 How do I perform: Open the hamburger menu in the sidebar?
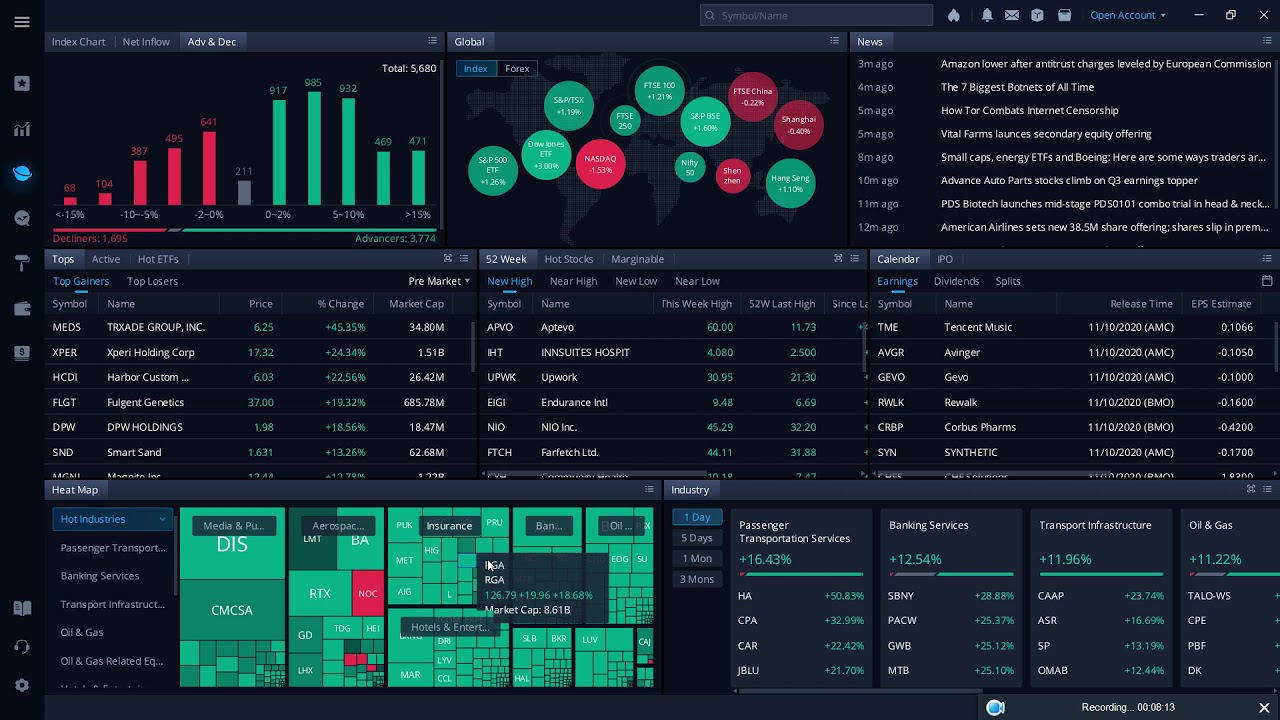(x=22, y=22)
